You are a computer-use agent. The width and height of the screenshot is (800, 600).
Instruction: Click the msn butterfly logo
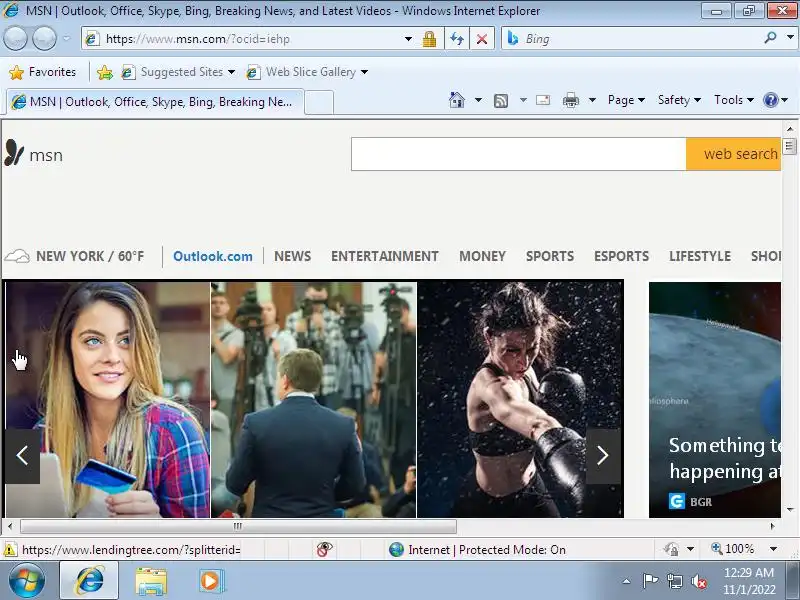tap(34, 154)
